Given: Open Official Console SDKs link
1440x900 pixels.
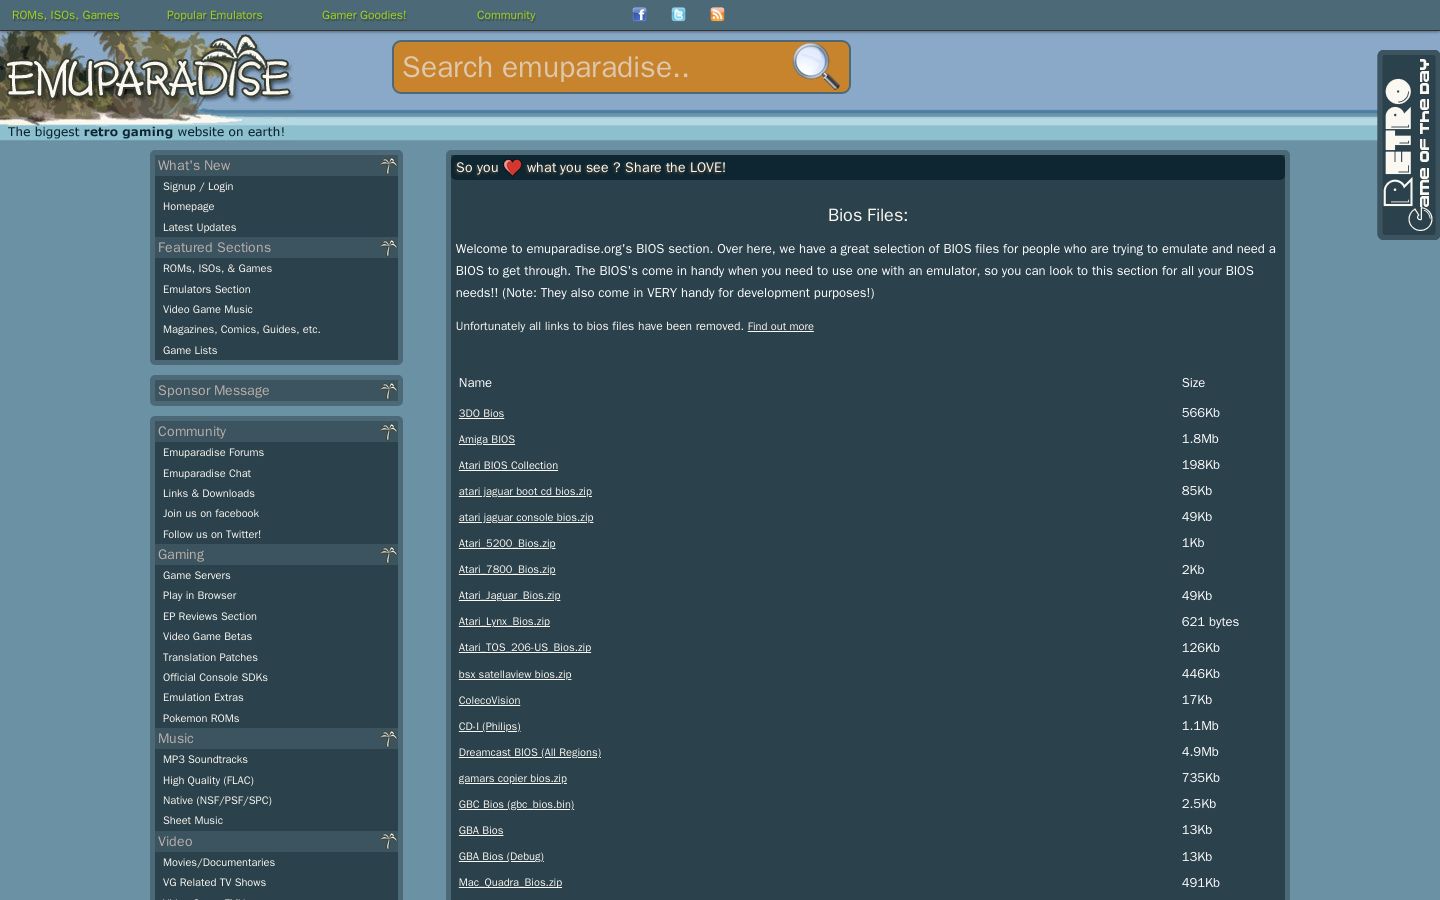Looking at the screenshot, I should (x=216, y=677).
